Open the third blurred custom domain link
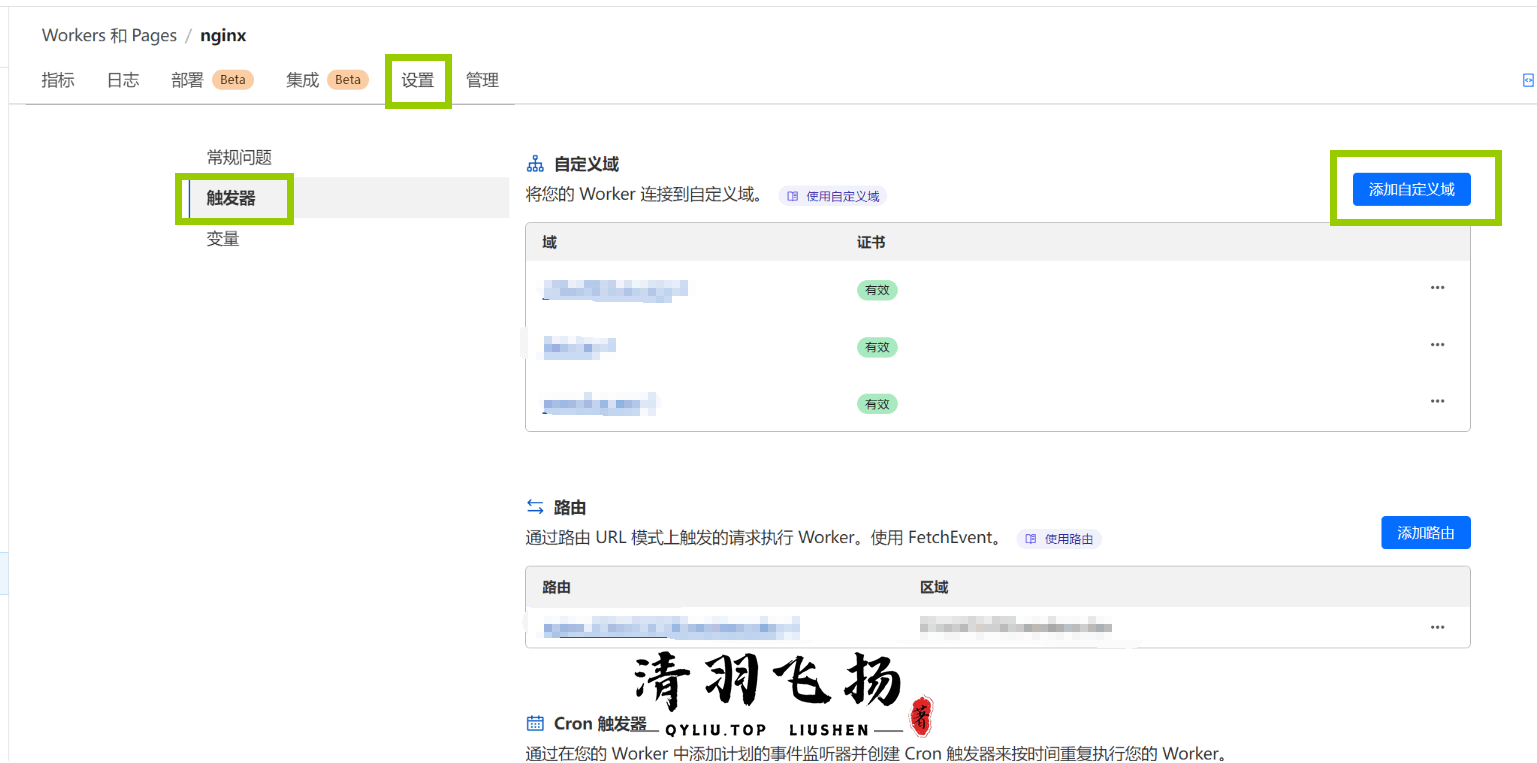 (x=600, y=403)
